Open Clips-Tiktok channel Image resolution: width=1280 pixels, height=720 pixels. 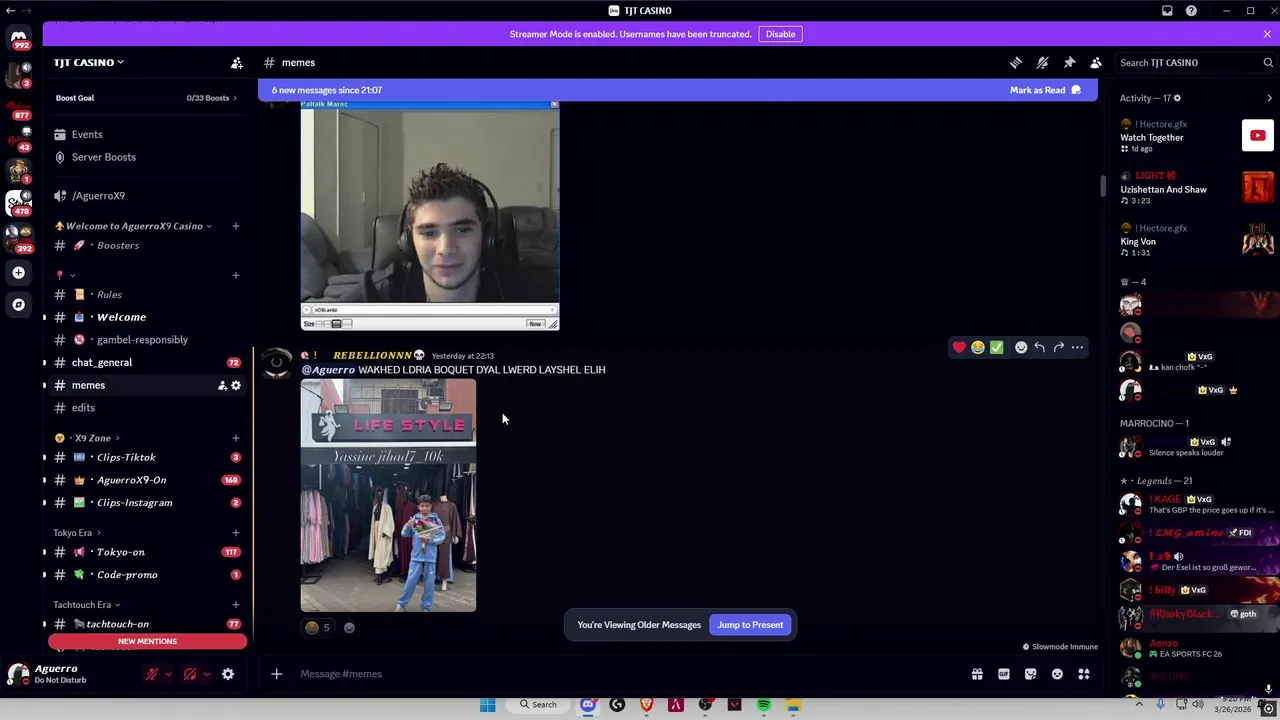click(x=146, y=457)
